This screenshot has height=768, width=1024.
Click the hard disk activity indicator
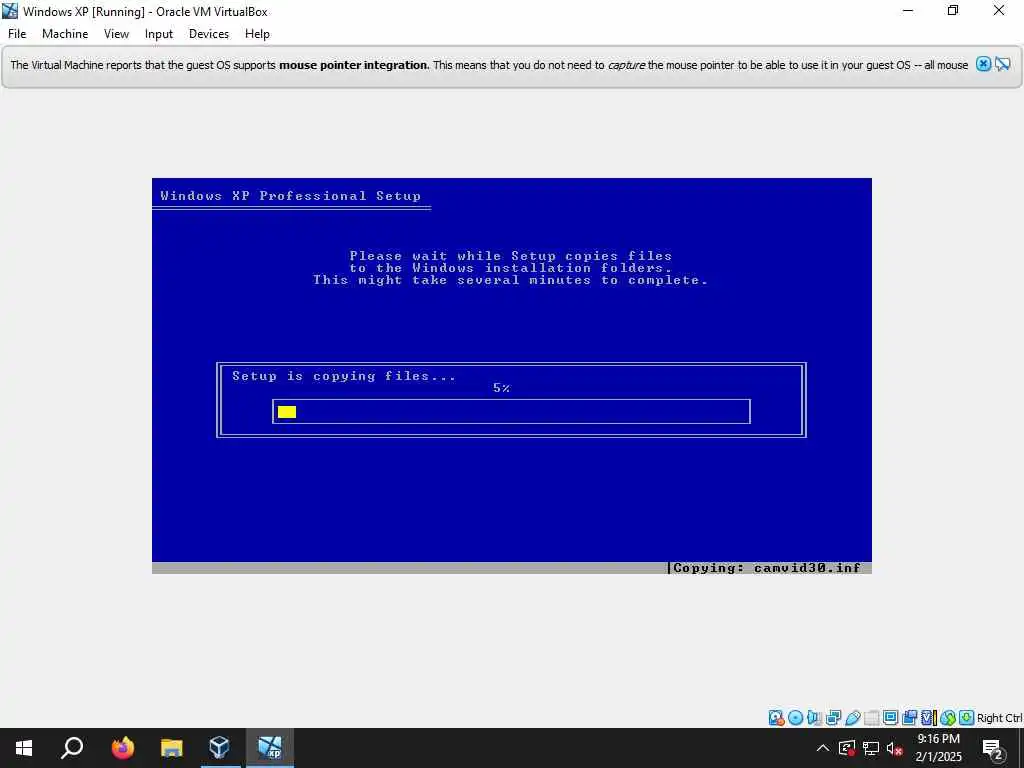click(776, 718)
